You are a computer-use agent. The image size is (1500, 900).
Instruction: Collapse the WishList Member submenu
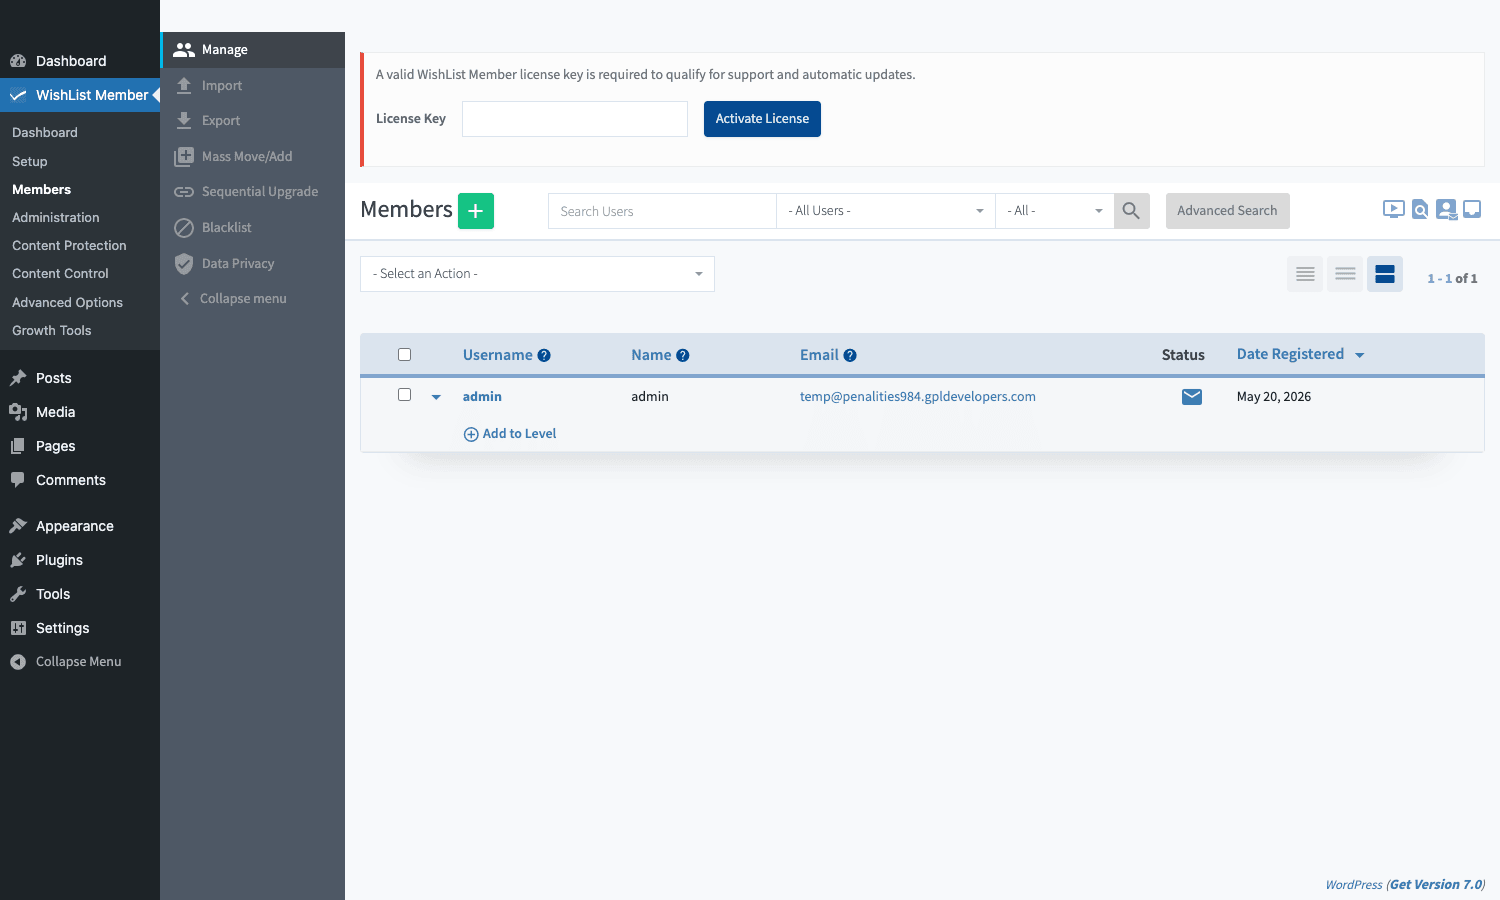243,299
